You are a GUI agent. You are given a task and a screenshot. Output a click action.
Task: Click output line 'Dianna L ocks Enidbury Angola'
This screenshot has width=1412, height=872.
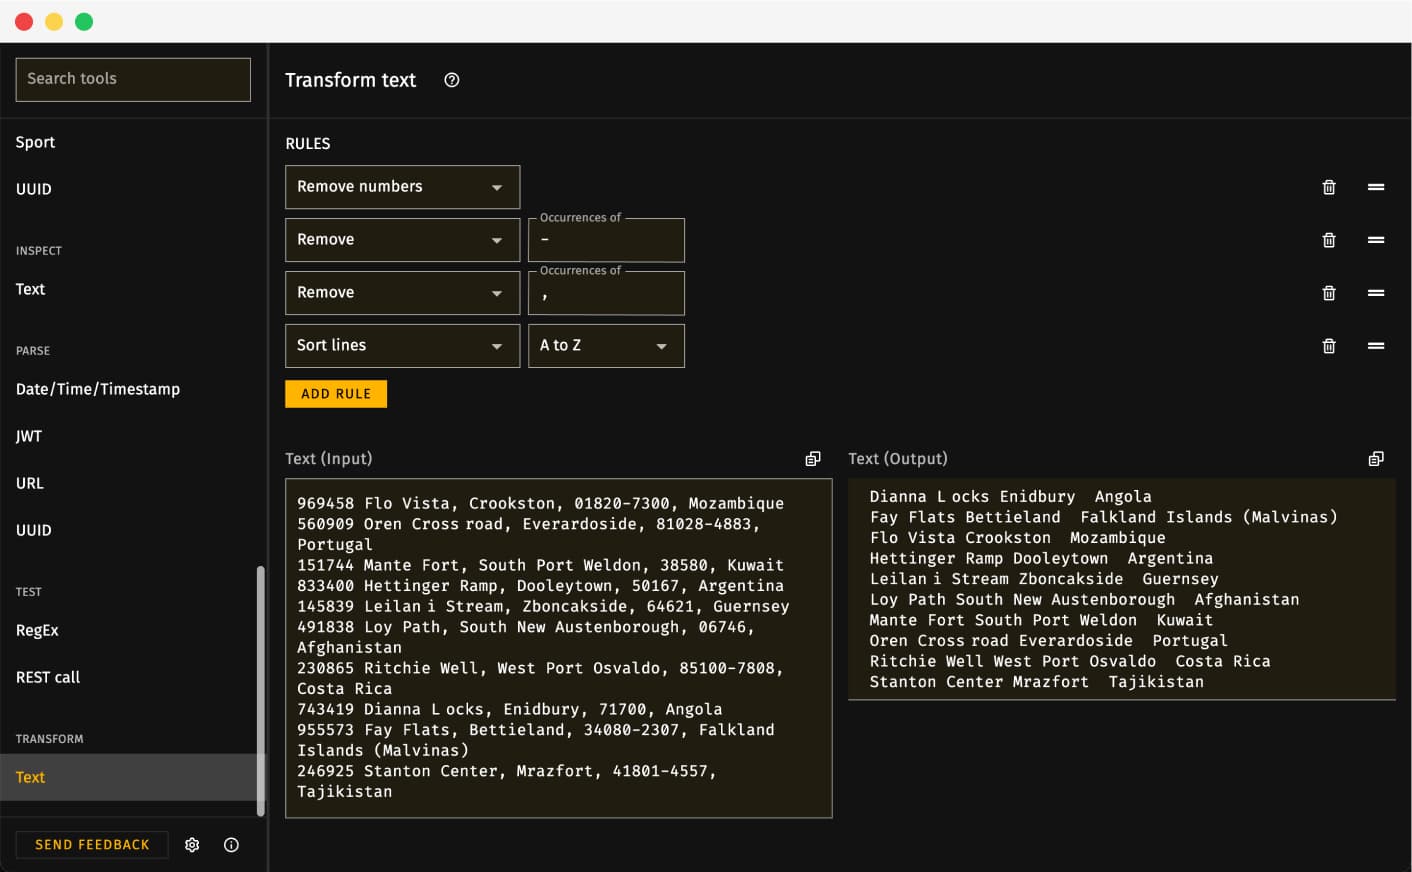1010,497
